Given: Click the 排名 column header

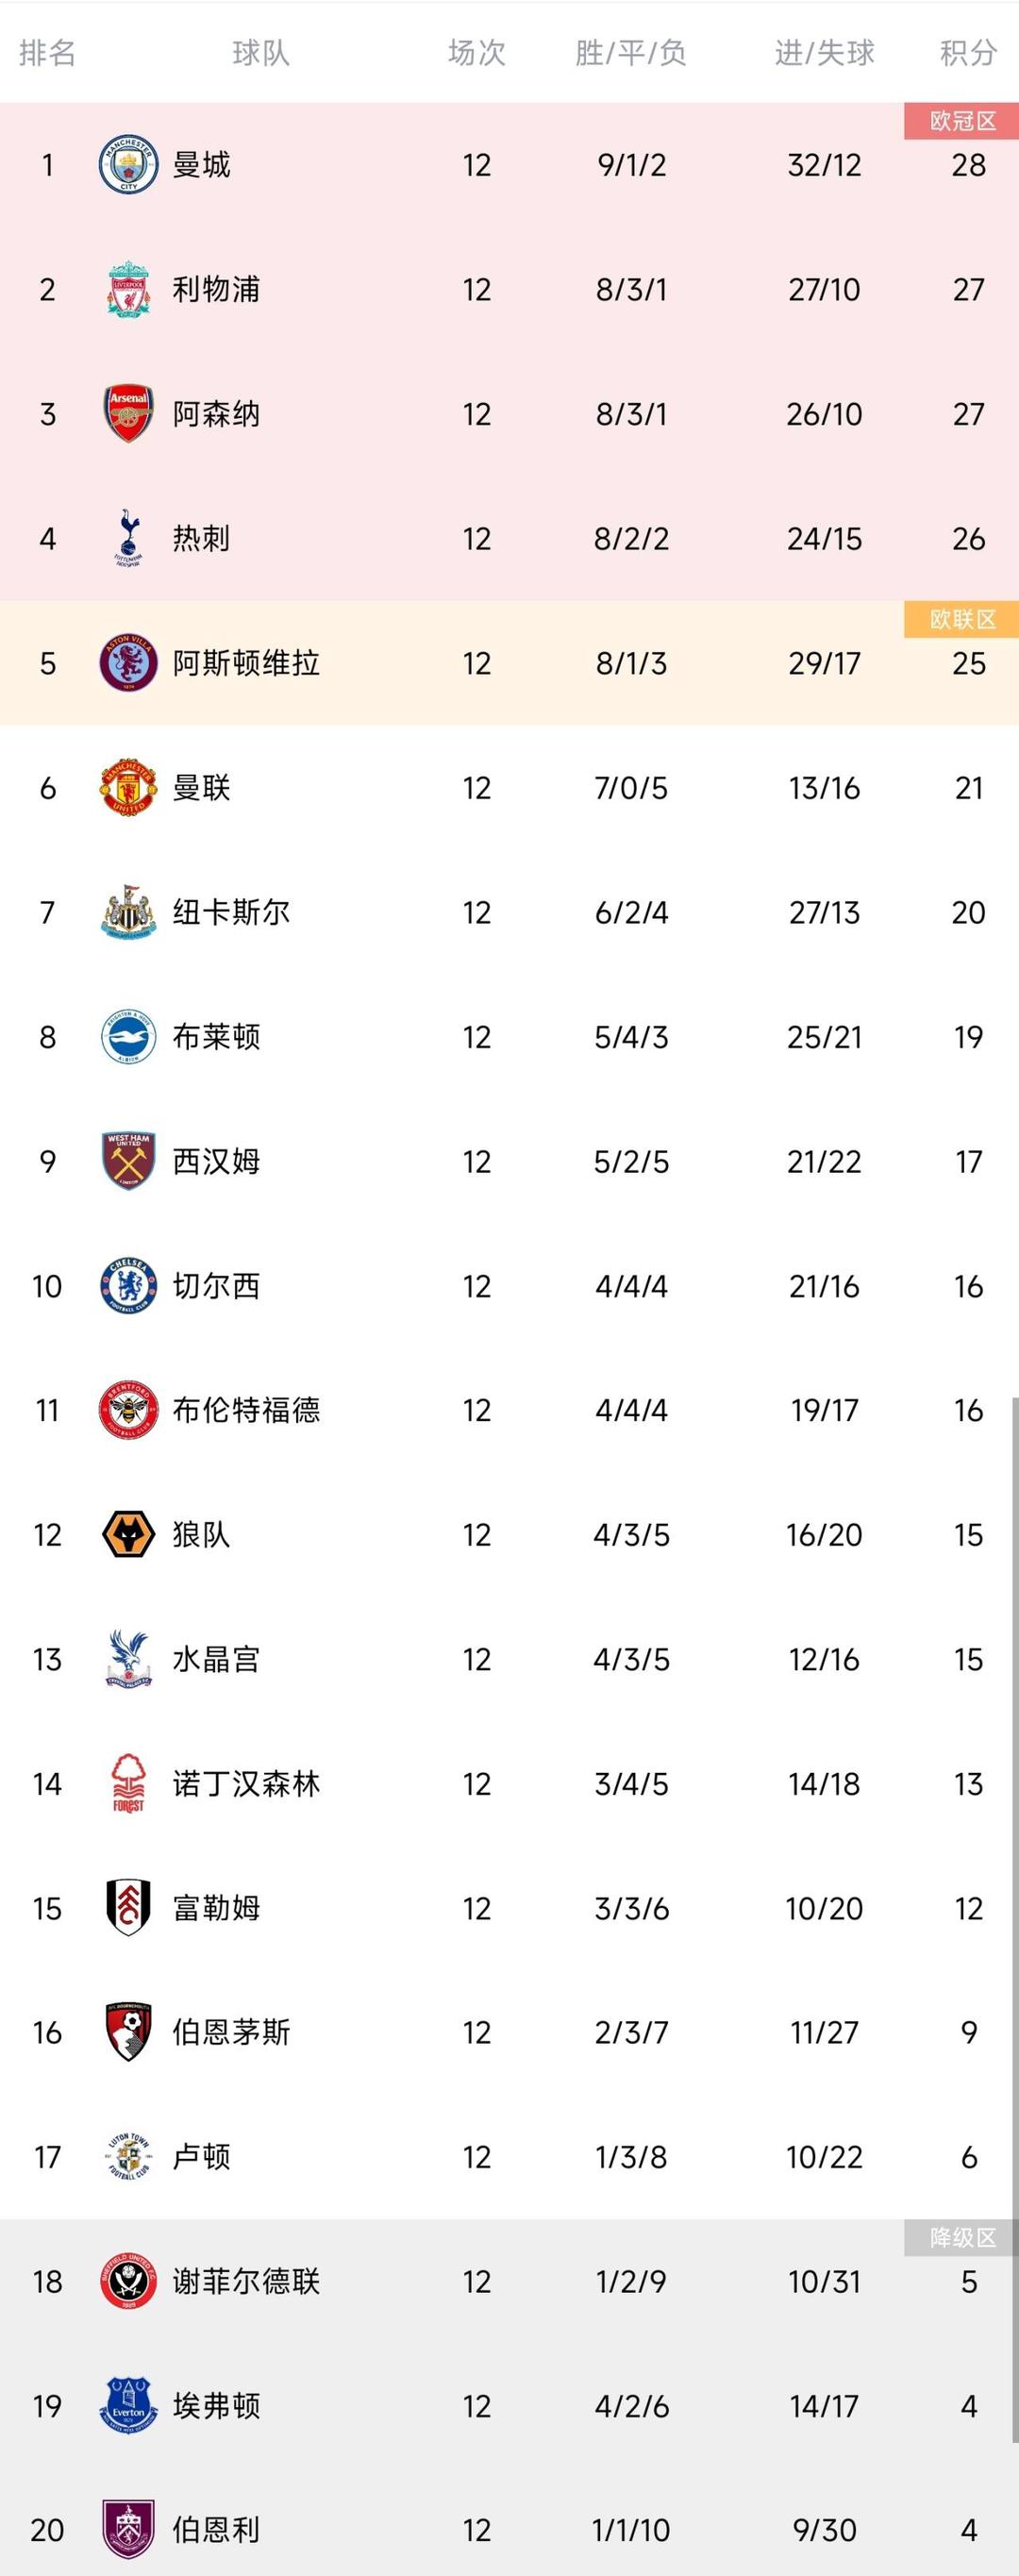Looking at the screenshot, I should point(47,53).
